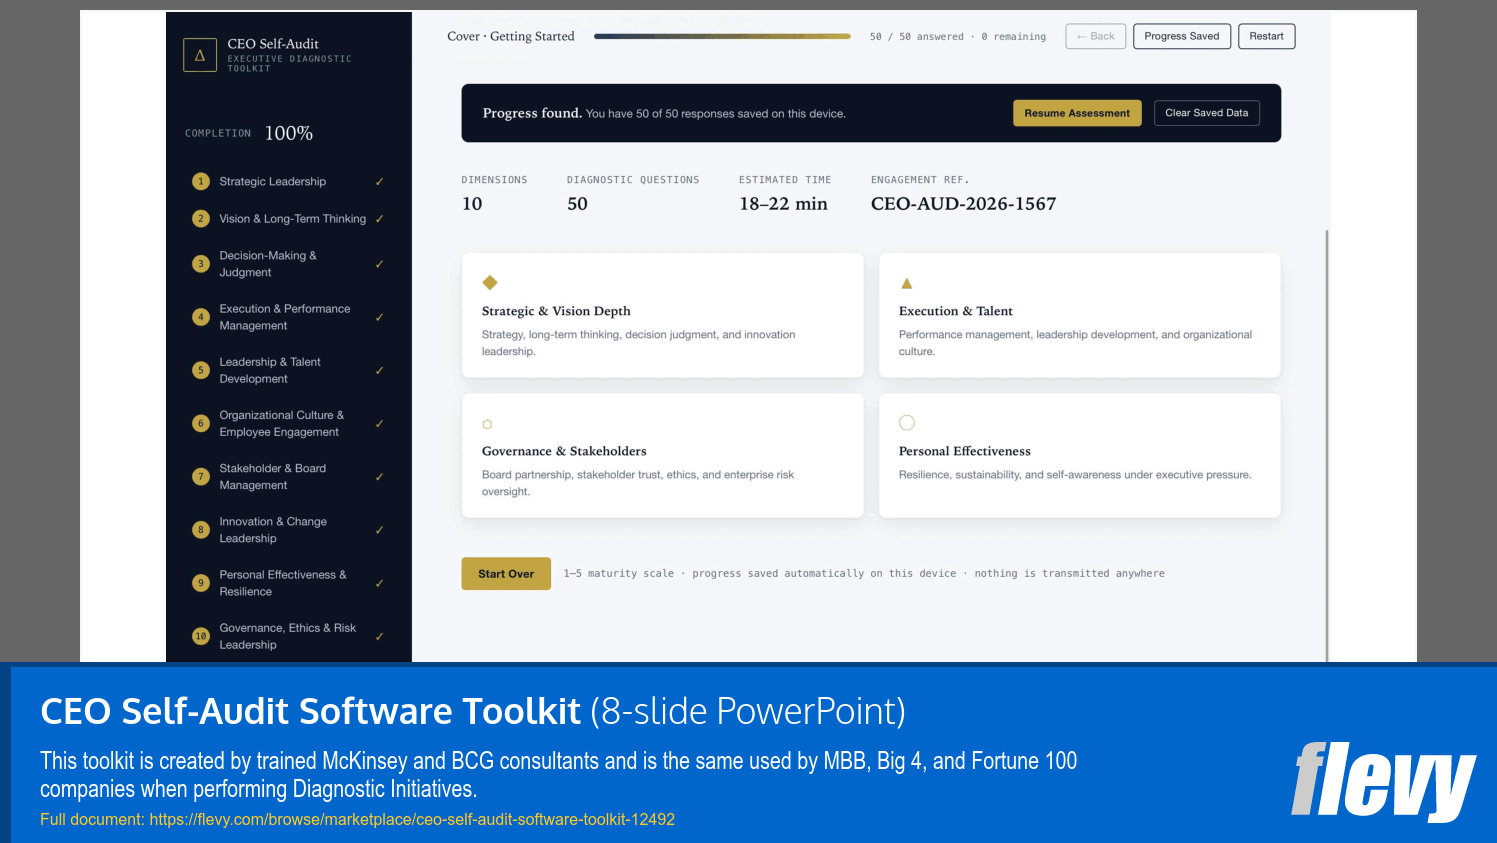Click the hexagon icon on Governance & Stakeholders card
The width and height of the screenshot is (1497, 843).
tap(487, 424)
